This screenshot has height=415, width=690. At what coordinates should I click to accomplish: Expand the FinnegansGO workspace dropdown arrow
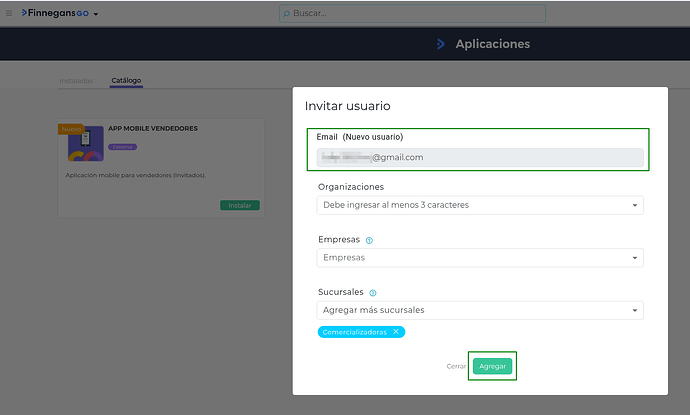point(96,14)
